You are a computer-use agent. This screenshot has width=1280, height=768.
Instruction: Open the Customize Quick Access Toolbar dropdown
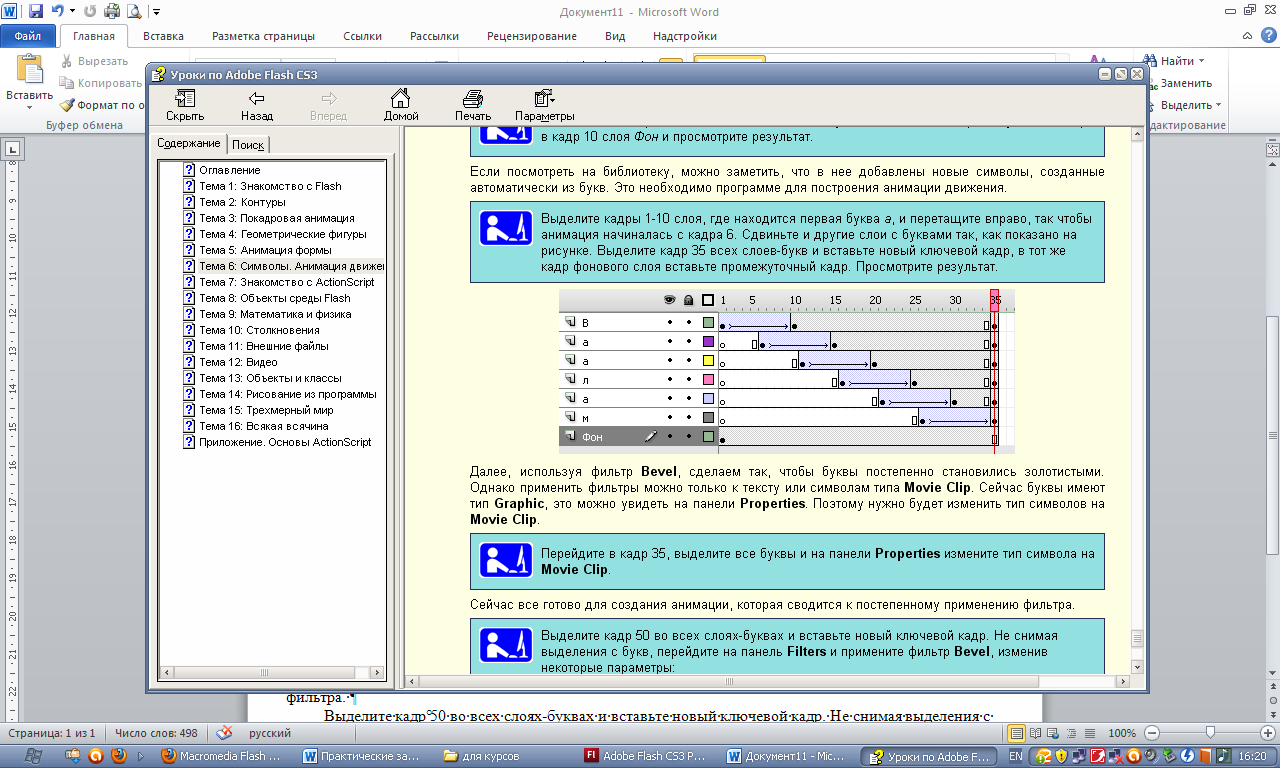(x=156, y=13)
